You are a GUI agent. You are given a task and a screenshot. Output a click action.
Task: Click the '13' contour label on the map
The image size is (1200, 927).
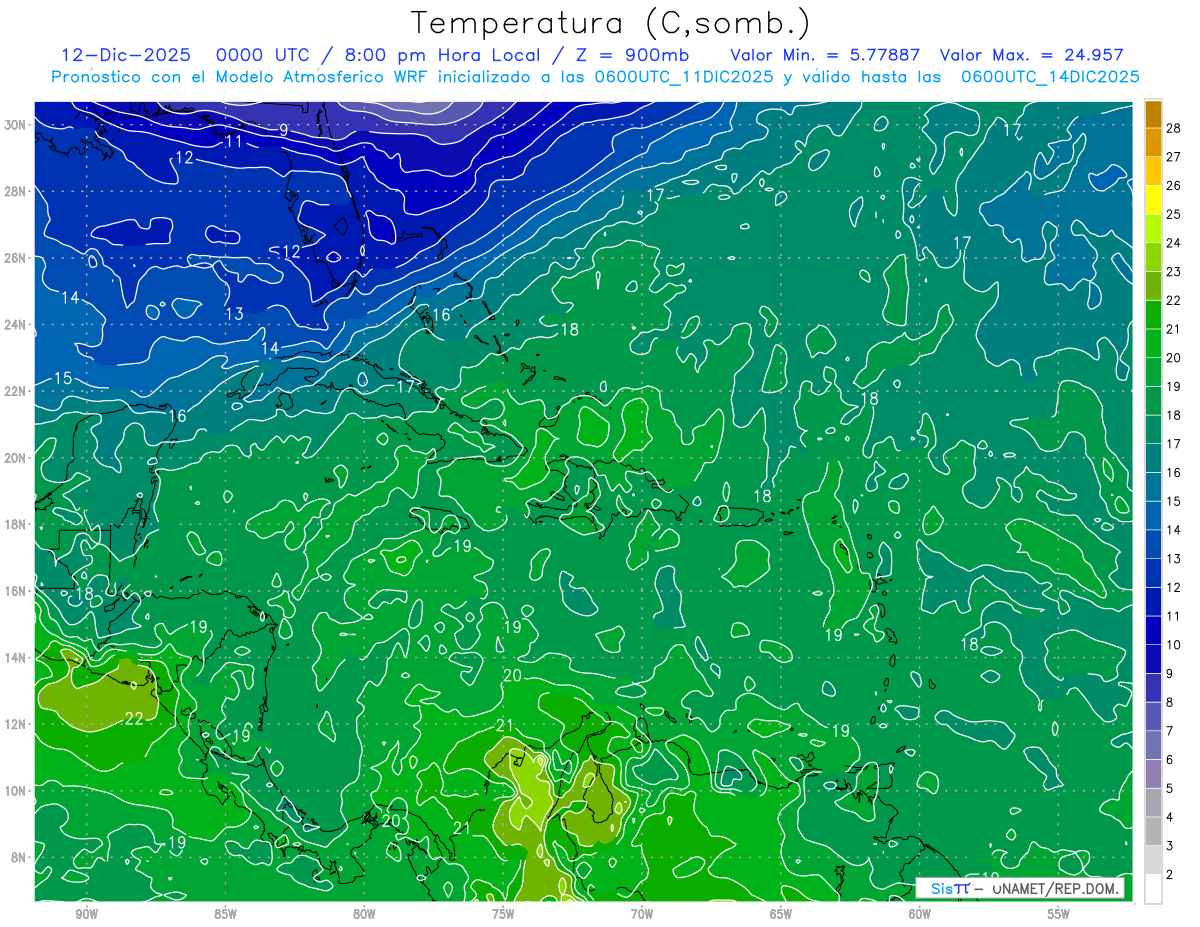click(234, 313)
